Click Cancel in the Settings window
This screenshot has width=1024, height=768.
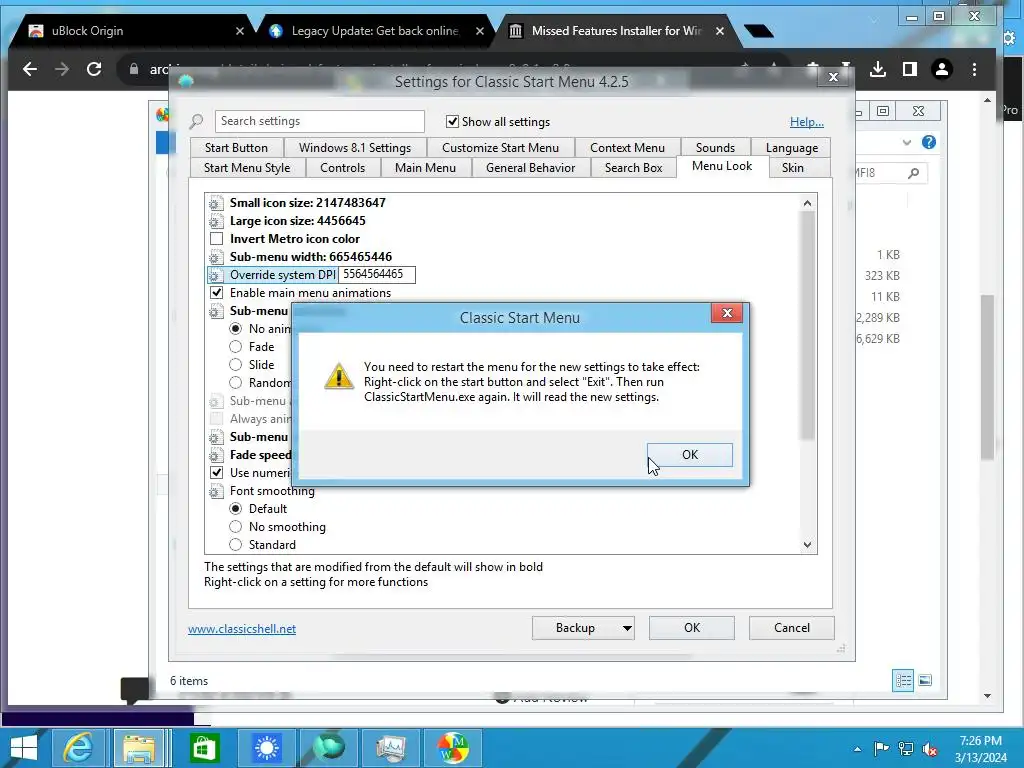(x=792, y=628)
